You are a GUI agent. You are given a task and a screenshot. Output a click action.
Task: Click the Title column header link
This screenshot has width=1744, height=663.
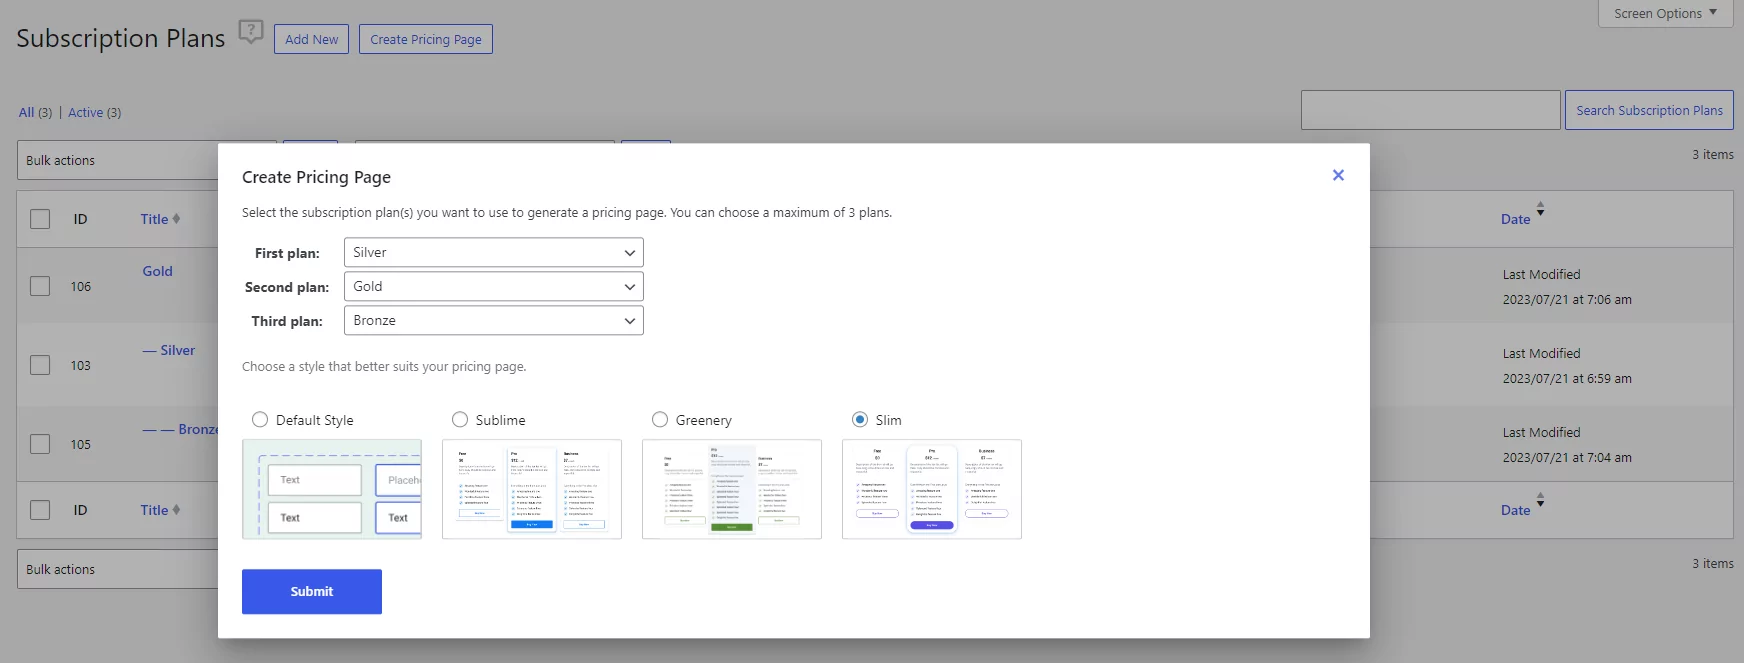(x=154, y=219)
